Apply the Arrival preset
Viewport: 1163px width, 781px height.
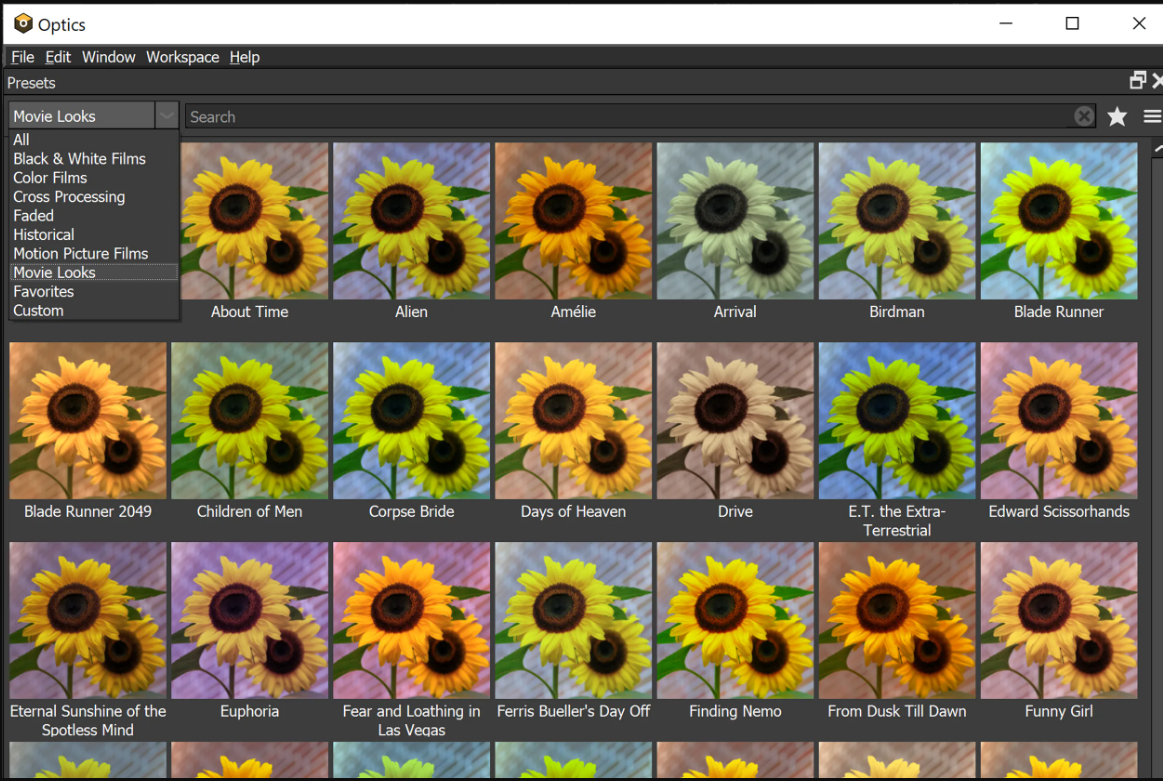click(735, 221)
